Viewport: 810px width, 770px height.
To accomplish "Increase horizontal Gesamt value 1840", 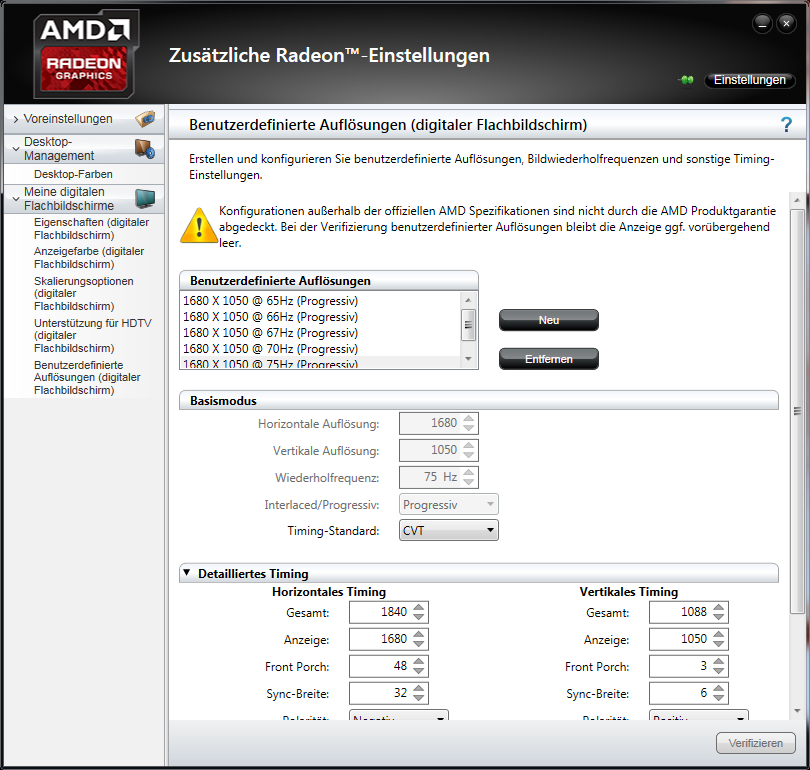I will click(x=418, y=607).
